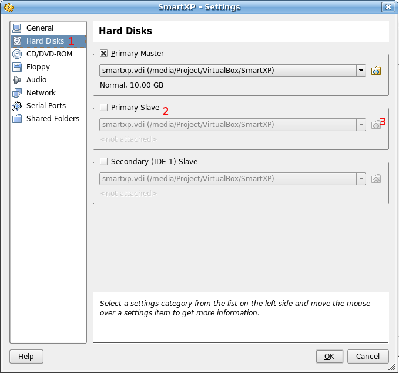Select the Hard Disks settings category

click(48, 41)
